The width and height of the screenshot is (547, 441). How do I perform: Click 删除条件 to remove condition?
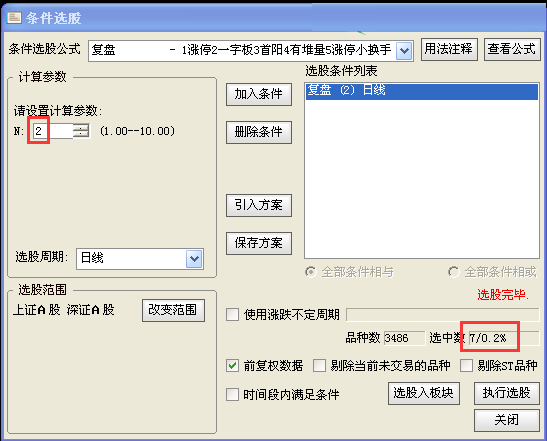(x=259, y=132)
